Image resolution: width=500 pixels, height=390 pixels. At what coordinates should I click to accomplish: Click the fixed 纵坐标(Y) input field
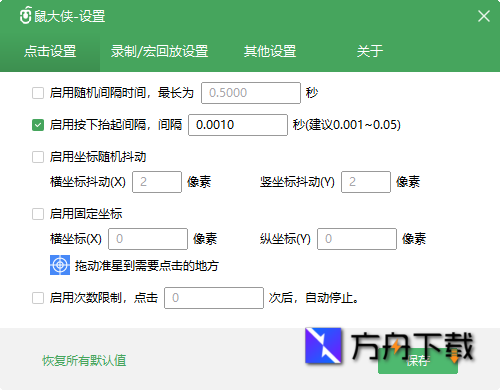coord(357,239)
